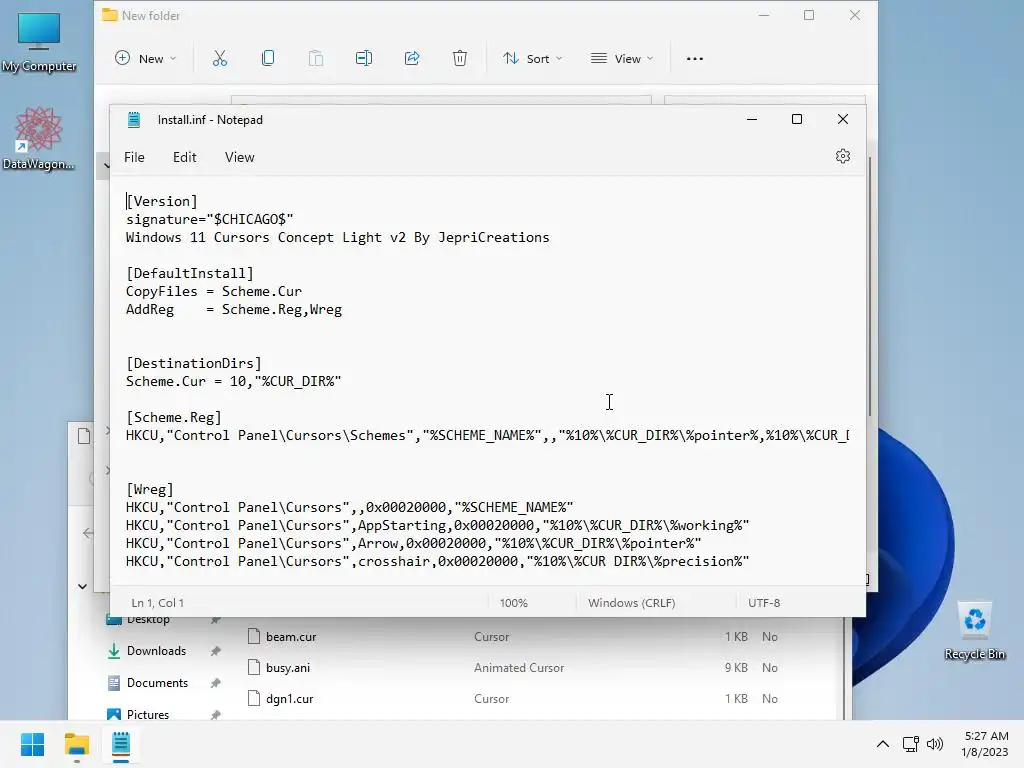Click File Explorer icon in the taskbar

[x=76, y=744]
